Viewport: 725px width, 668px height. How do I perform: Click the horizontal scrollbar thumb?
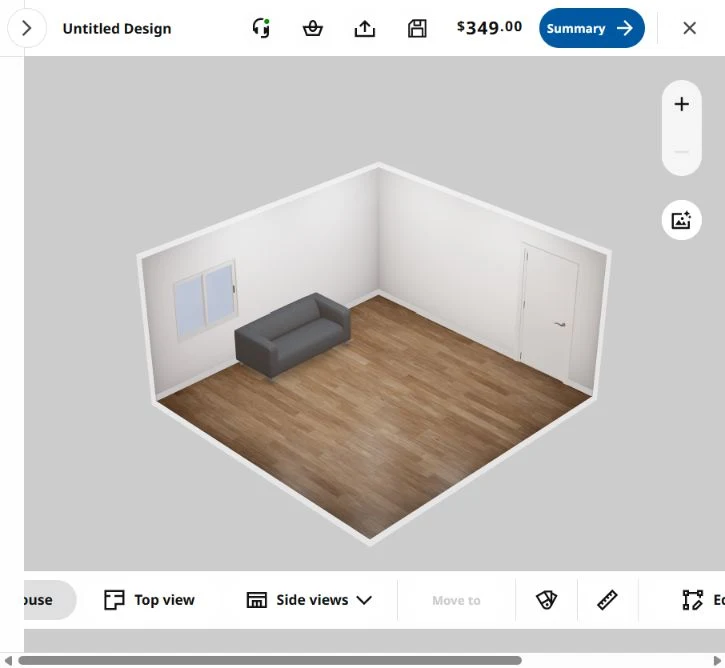coord(270,661)
